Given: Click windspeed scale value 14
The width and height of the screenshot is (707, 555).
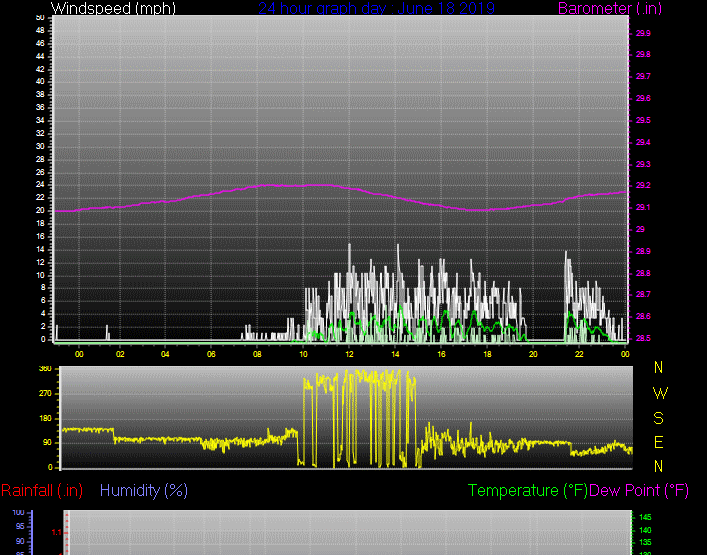Looking at the screenshot, I should 40,249.
